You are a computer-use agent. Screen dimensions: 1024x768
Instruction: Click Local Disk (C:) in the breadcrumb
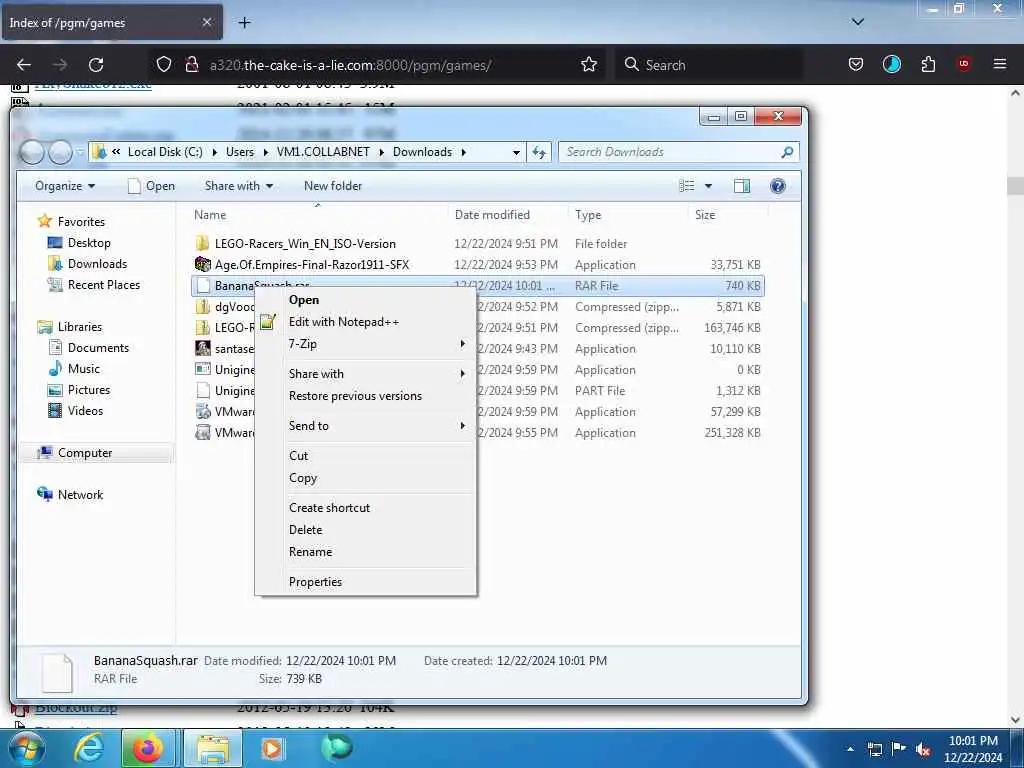coord(165,152)
